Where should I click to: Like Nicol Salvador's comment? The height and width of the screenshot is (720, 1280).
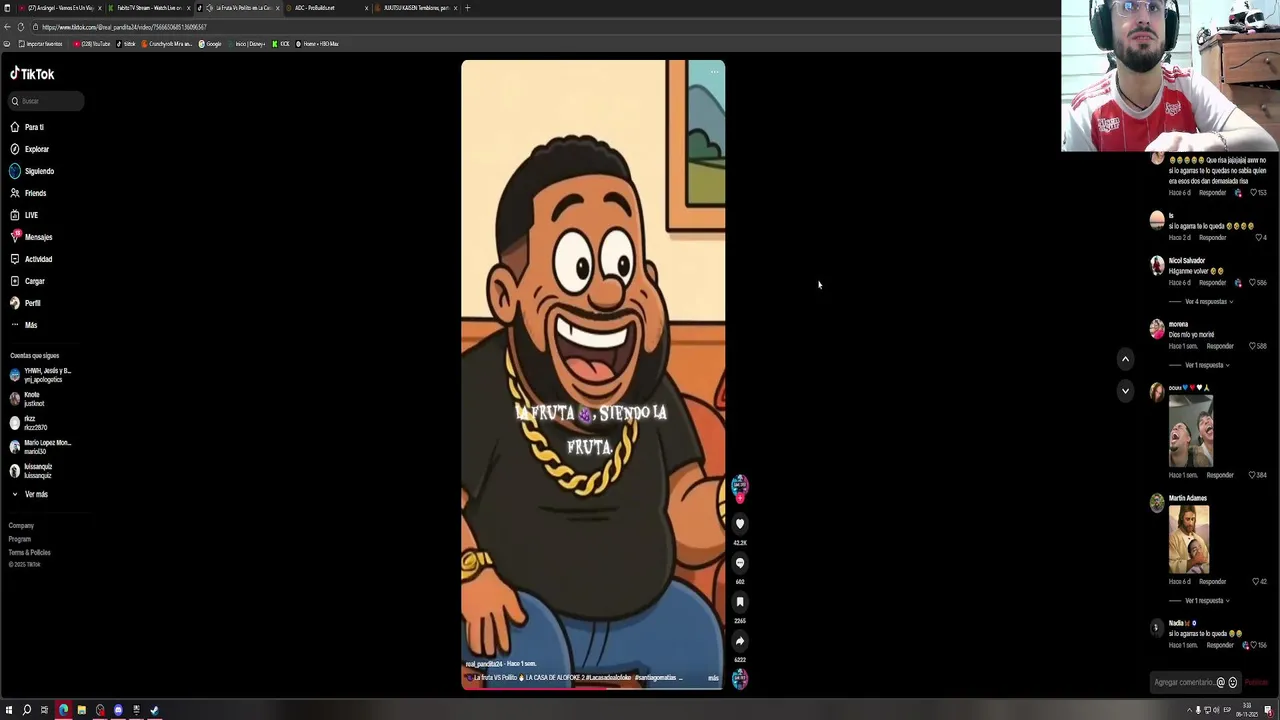(x=1252, y=283)
